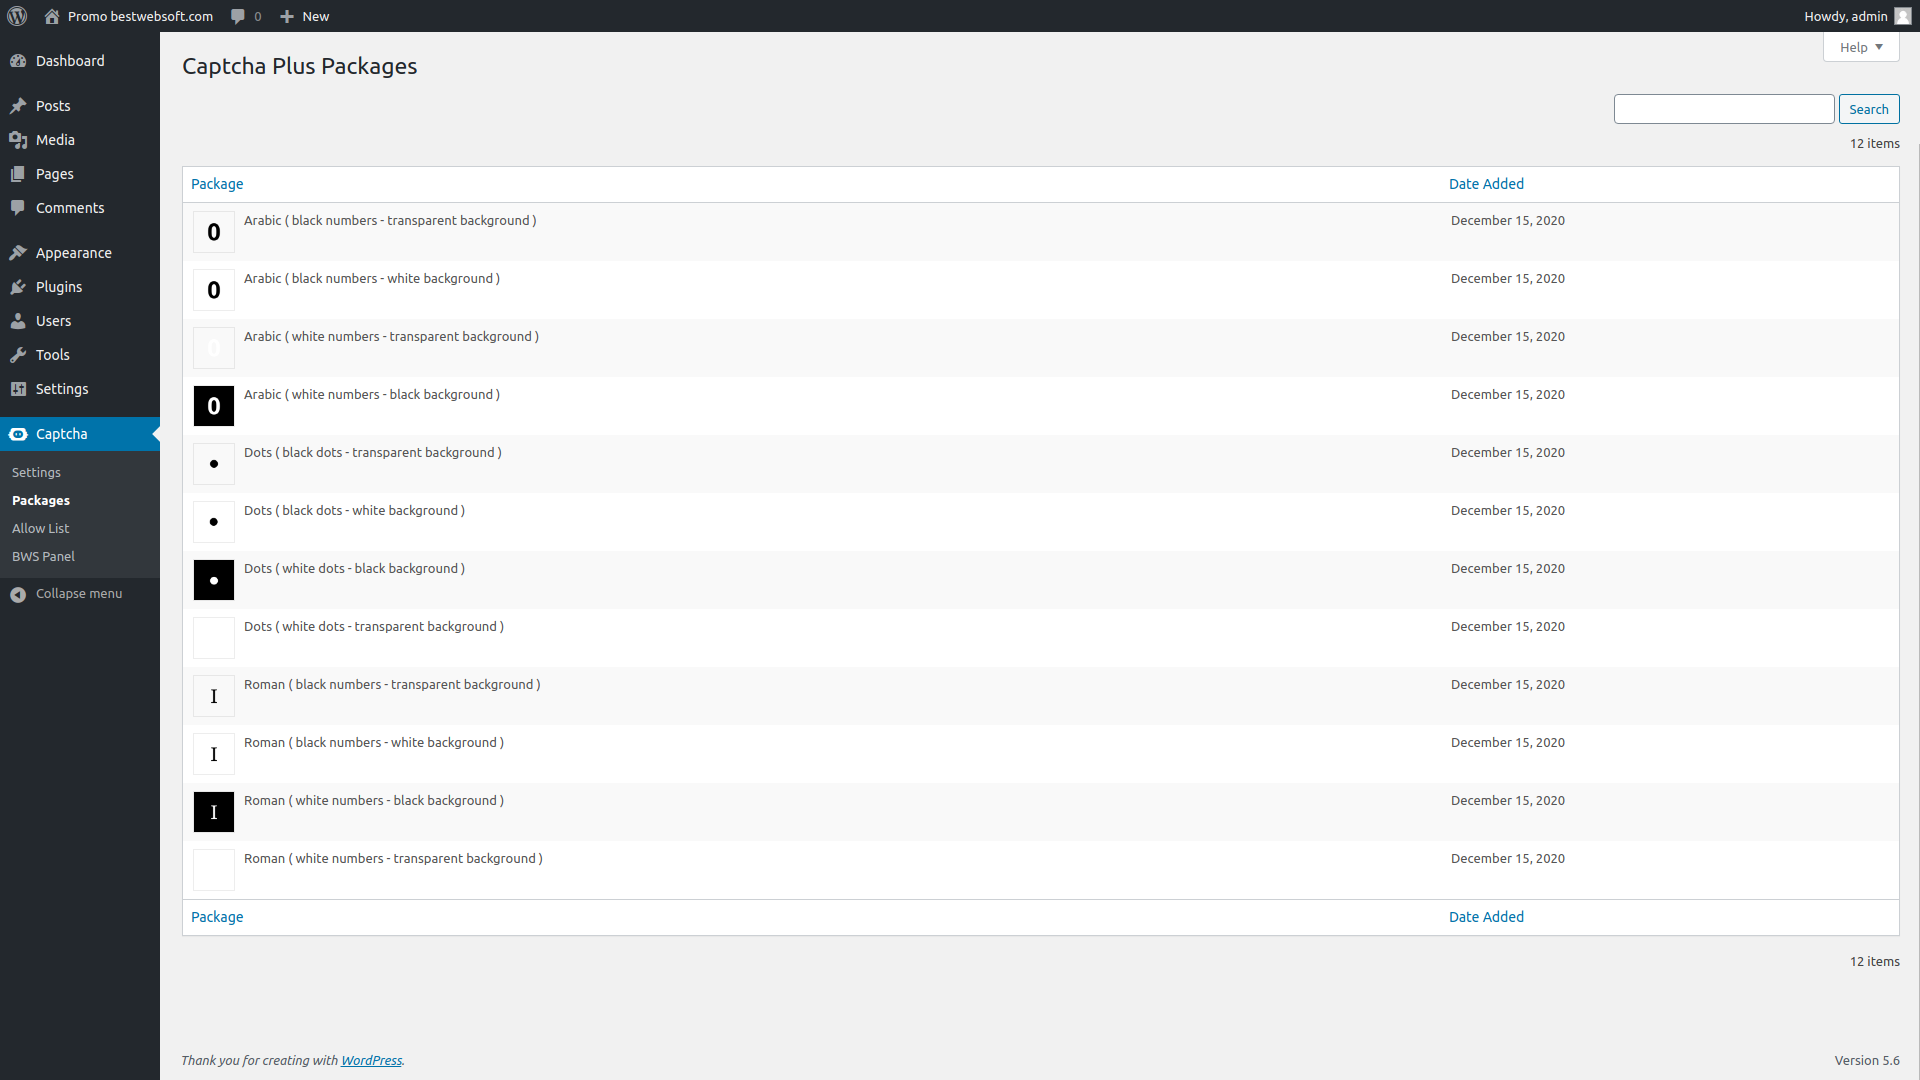Screen dimensions: 1920x1080
Task: Follow the WordPress footer link
Action: pos(371,1060)
